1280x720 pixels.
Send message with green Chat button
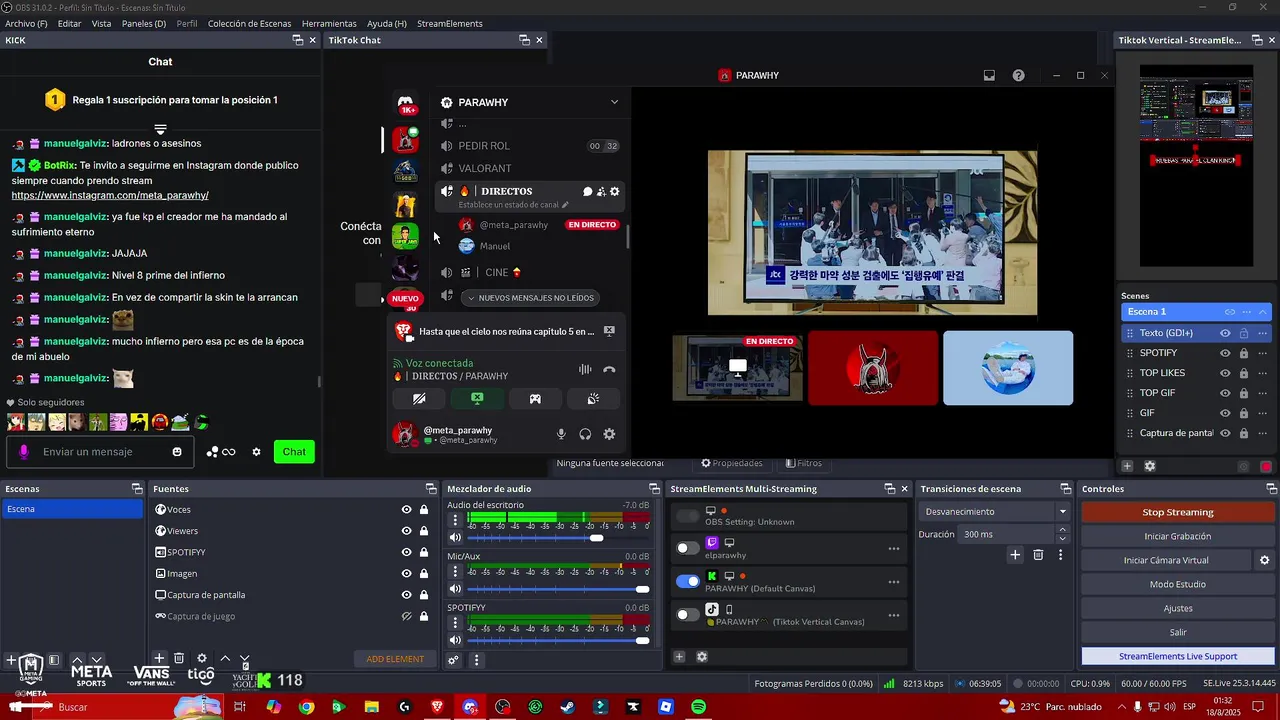294,452
